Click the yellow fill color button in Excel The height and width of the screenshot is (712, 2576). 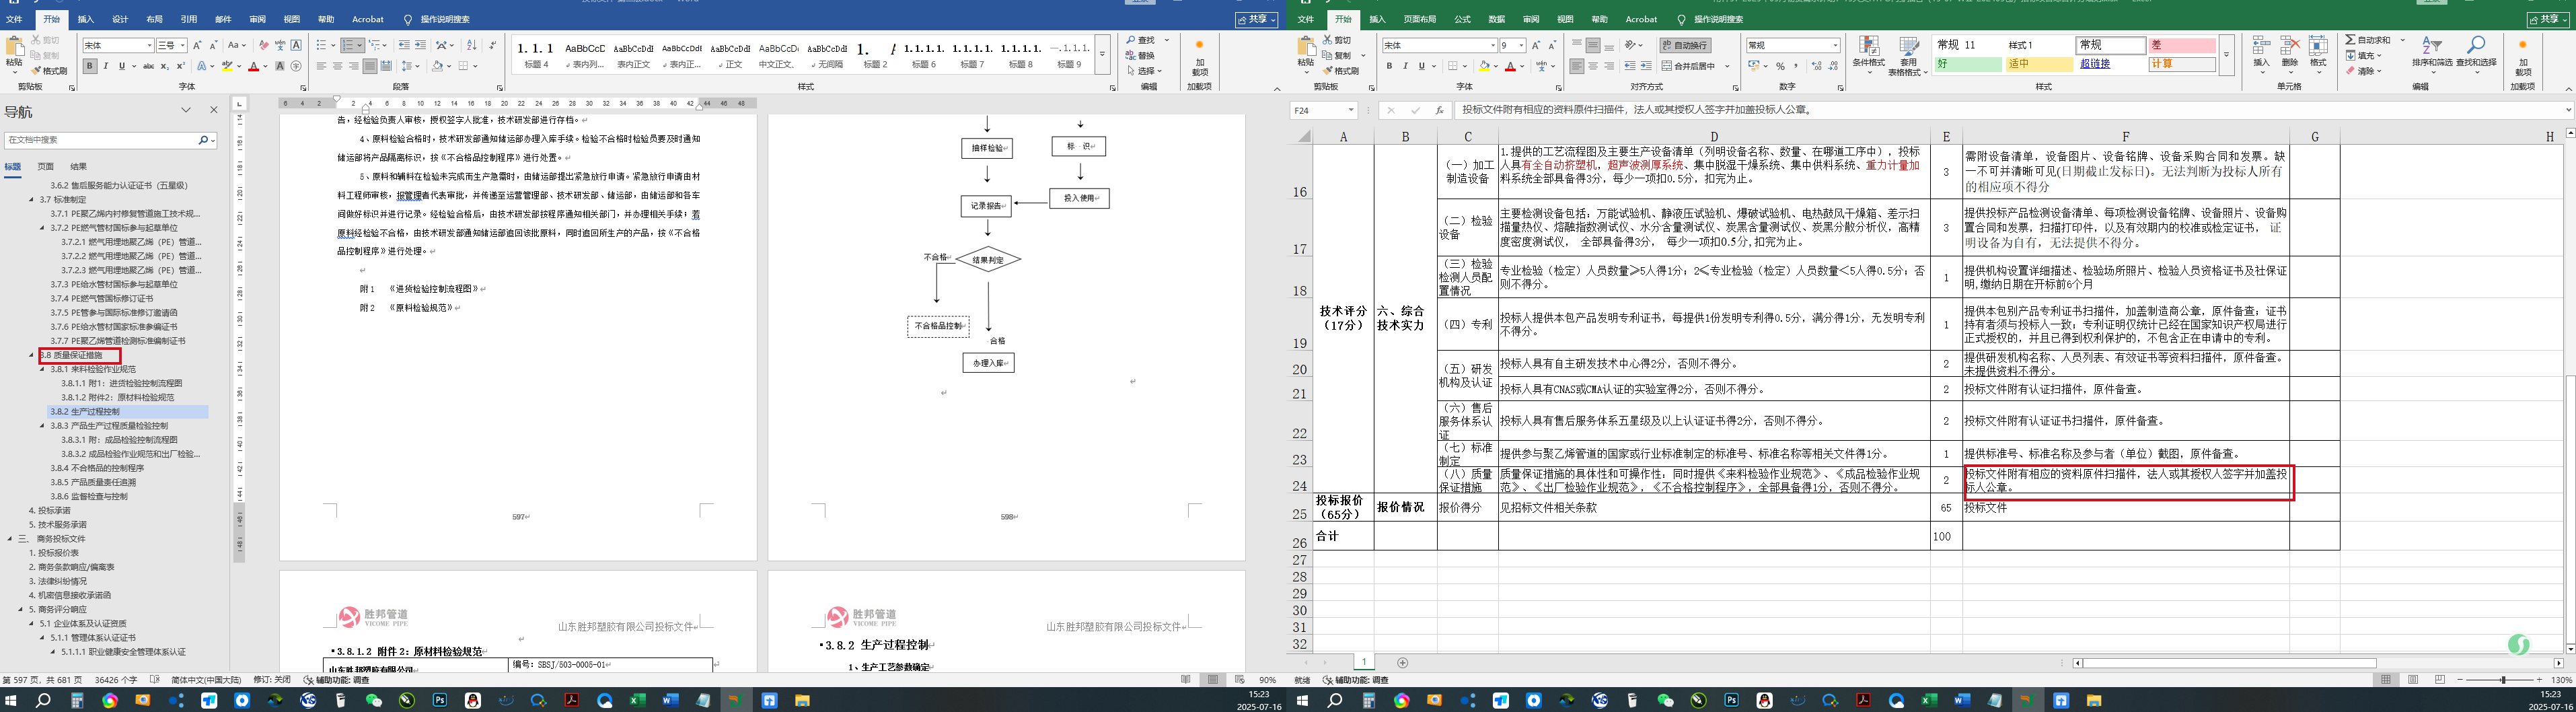click(1485, 66)
